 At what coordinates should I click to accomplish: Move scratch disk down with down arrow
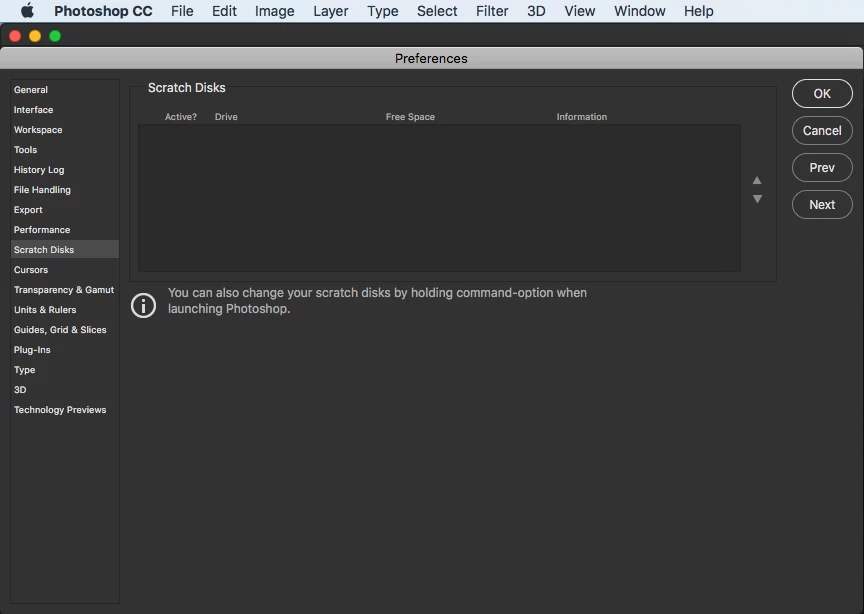pos(757,199)
